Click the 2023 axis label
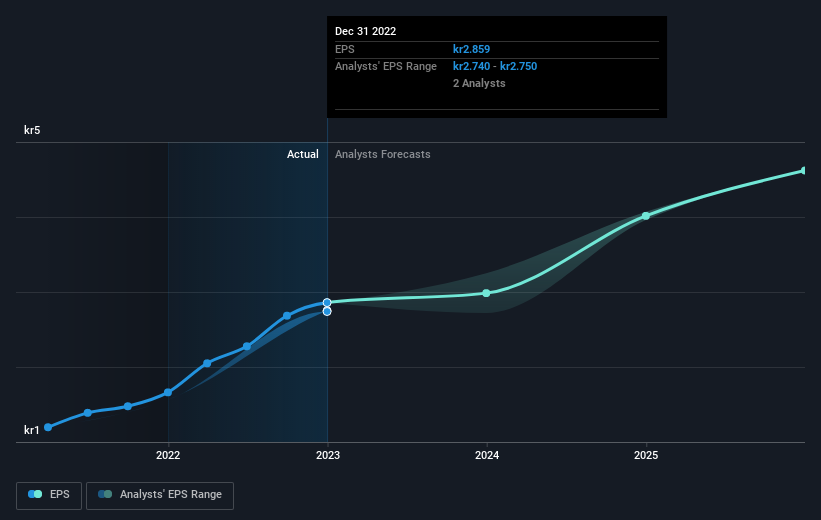Screen dimensions: 821x520 (x=328, y=456)
